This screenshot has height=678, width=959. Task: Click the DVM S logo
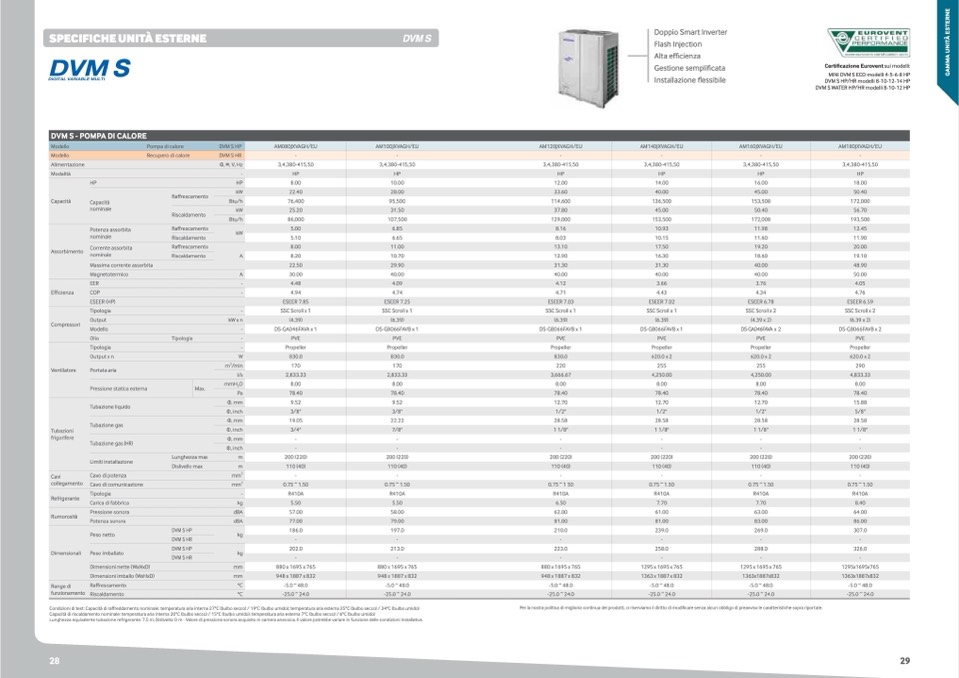coord(90,69)
